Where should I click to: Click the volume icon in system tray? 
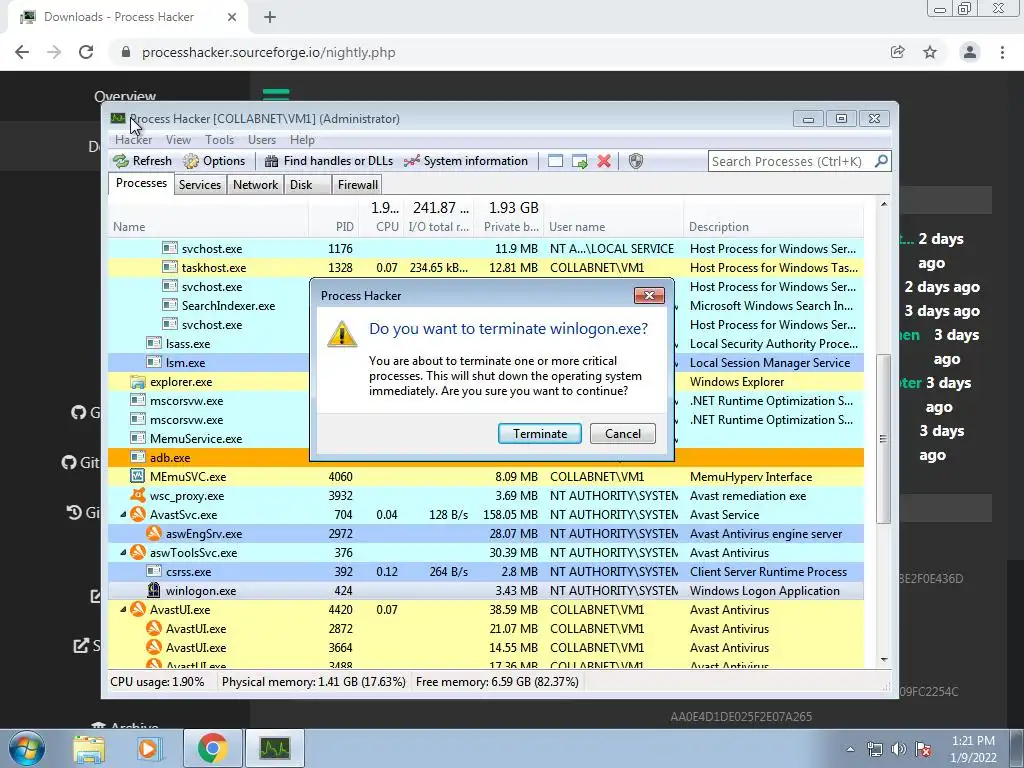point(899,749)
